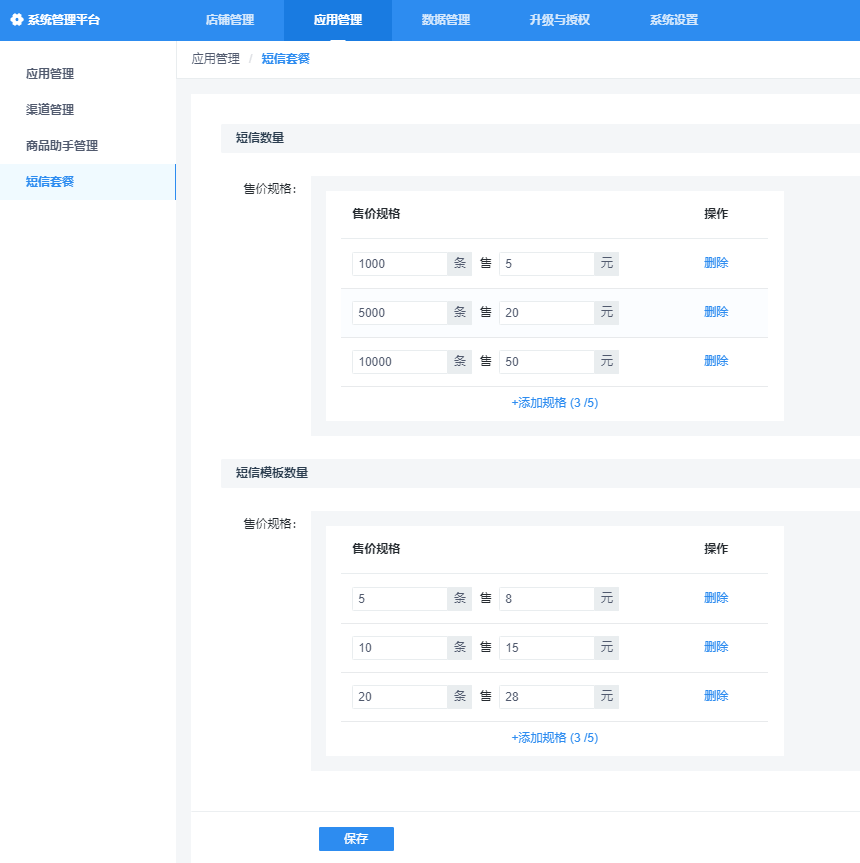Edit the price field showing 15 元

(546, 648)
